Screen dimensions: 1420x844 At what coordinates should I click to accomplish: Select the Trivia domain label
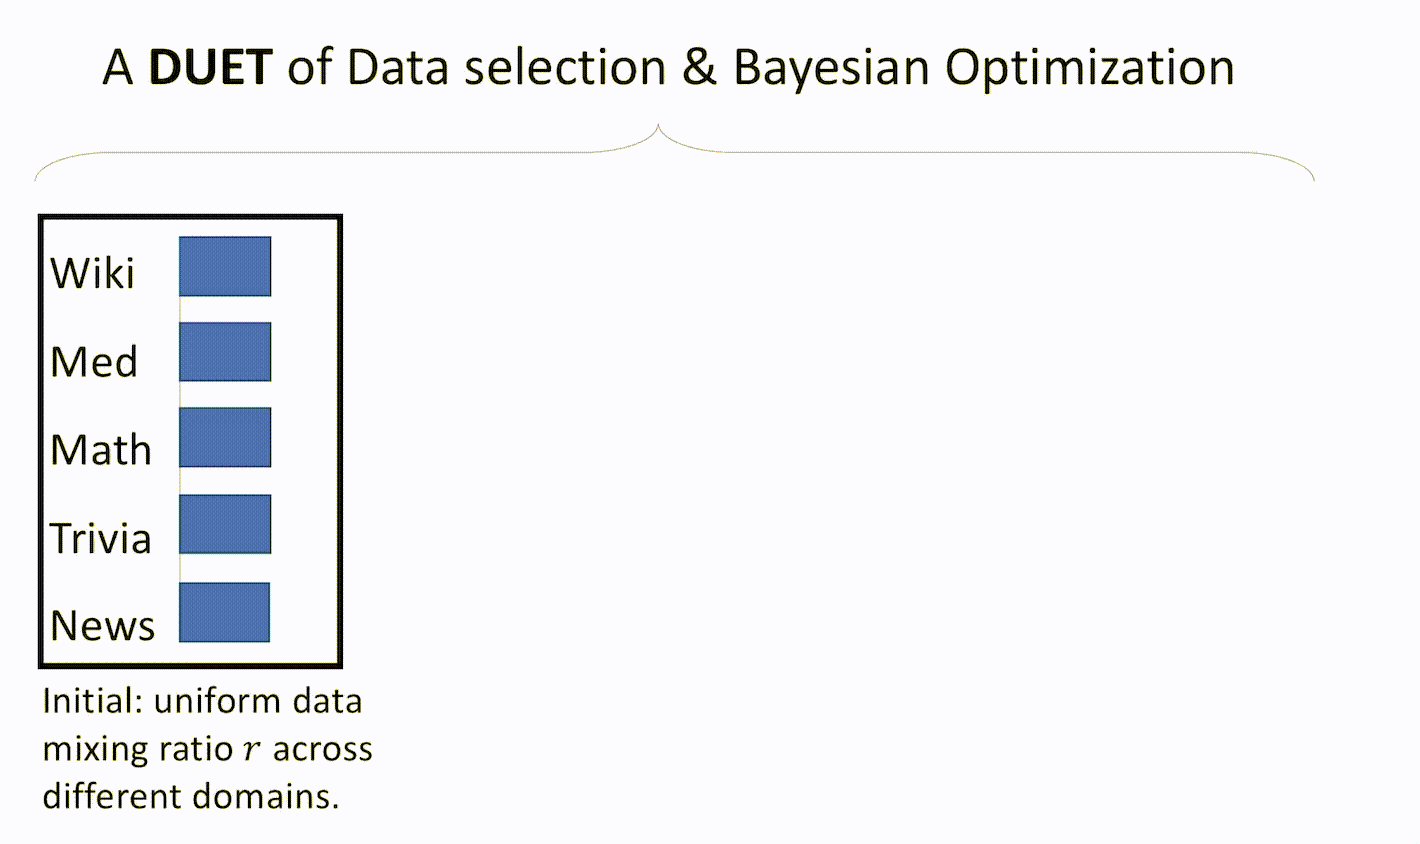101,538
